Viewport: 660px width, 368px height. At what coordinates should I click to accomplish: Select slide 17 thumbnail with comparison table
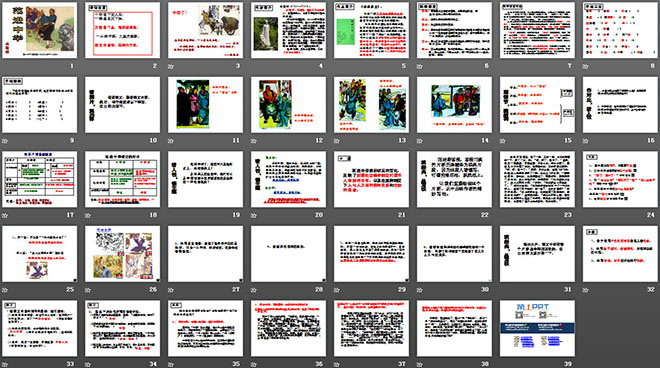coord(40,179)
